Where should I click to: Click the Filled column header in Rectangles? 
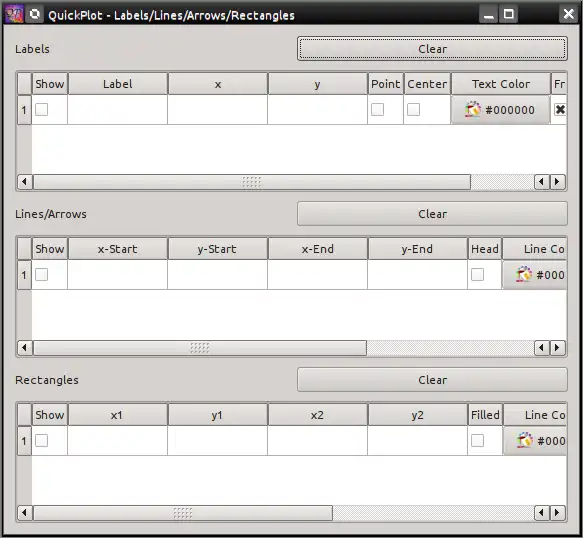[x=485, y=415]
